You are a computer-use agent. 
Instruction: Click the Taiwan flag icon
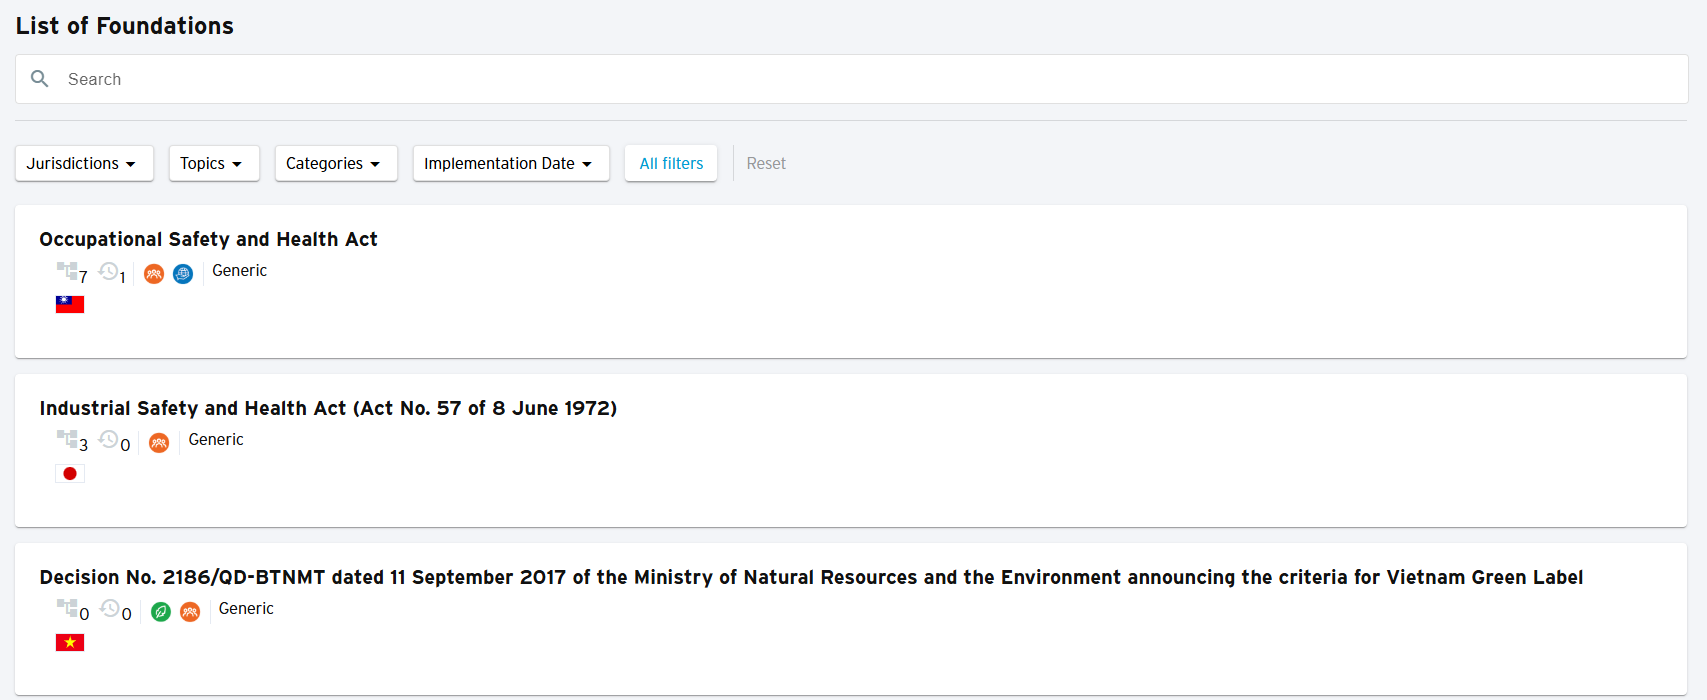coord(70,304)
